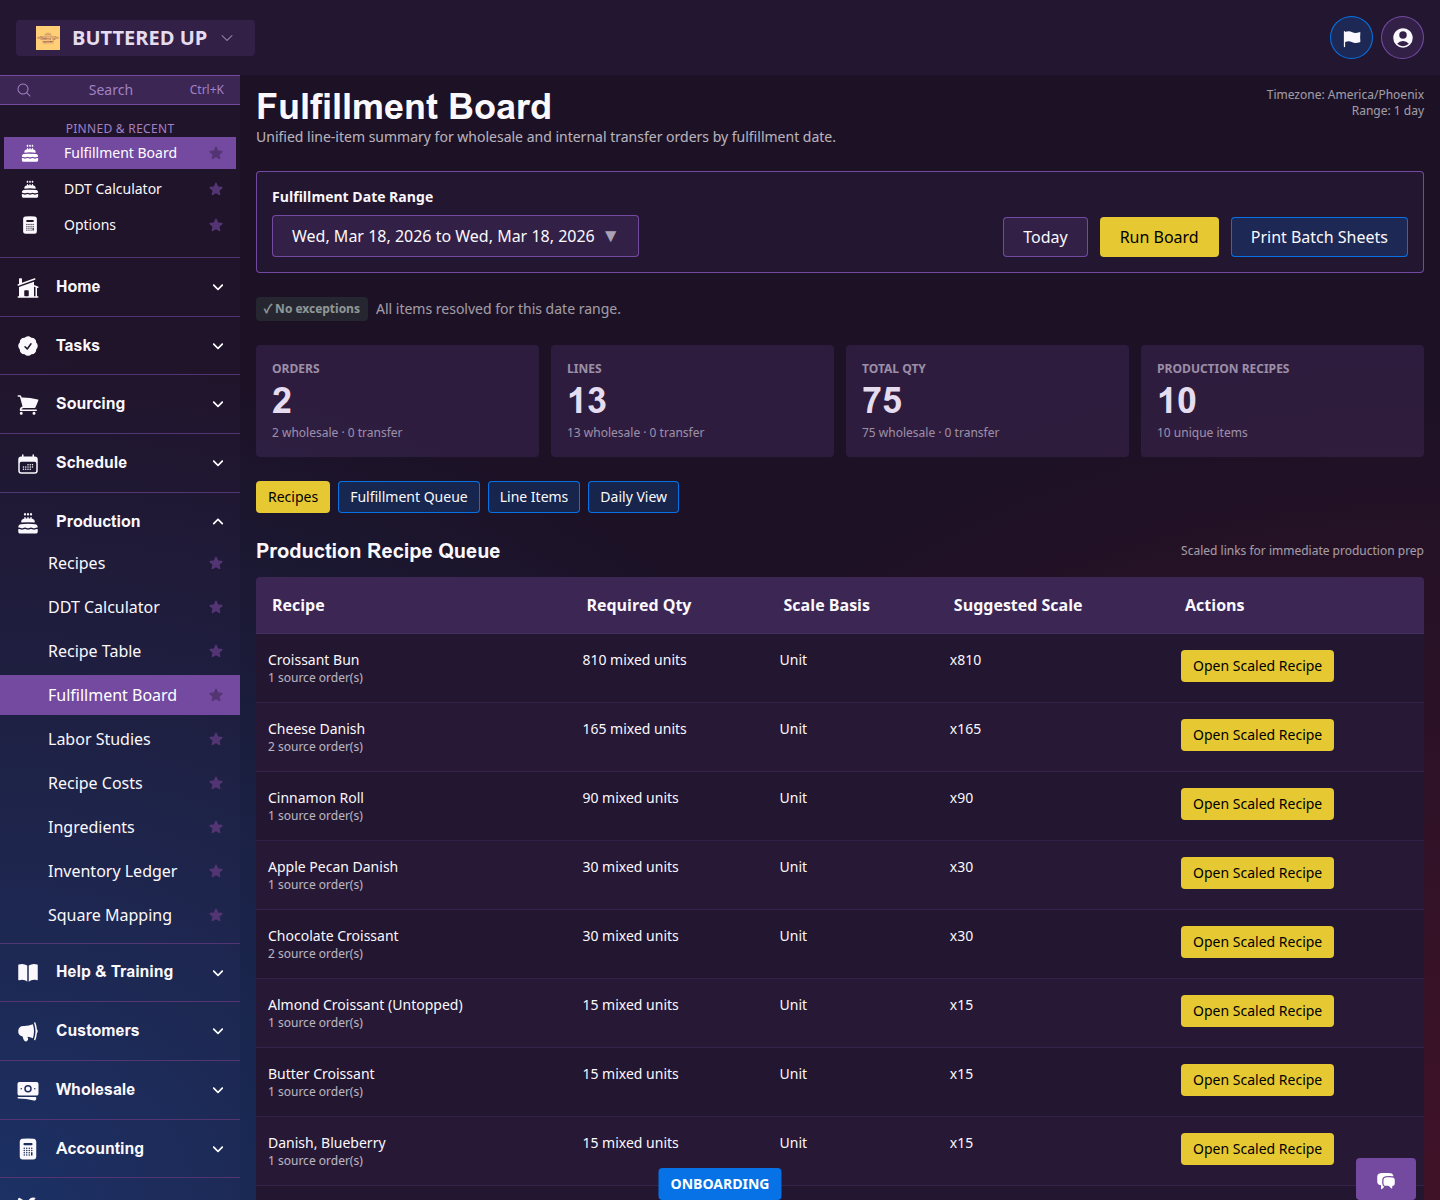1440x1200 pixels.
Task: Expand the BUTTERED UP workspace dropdown
Action: click(x=135, y=37)
